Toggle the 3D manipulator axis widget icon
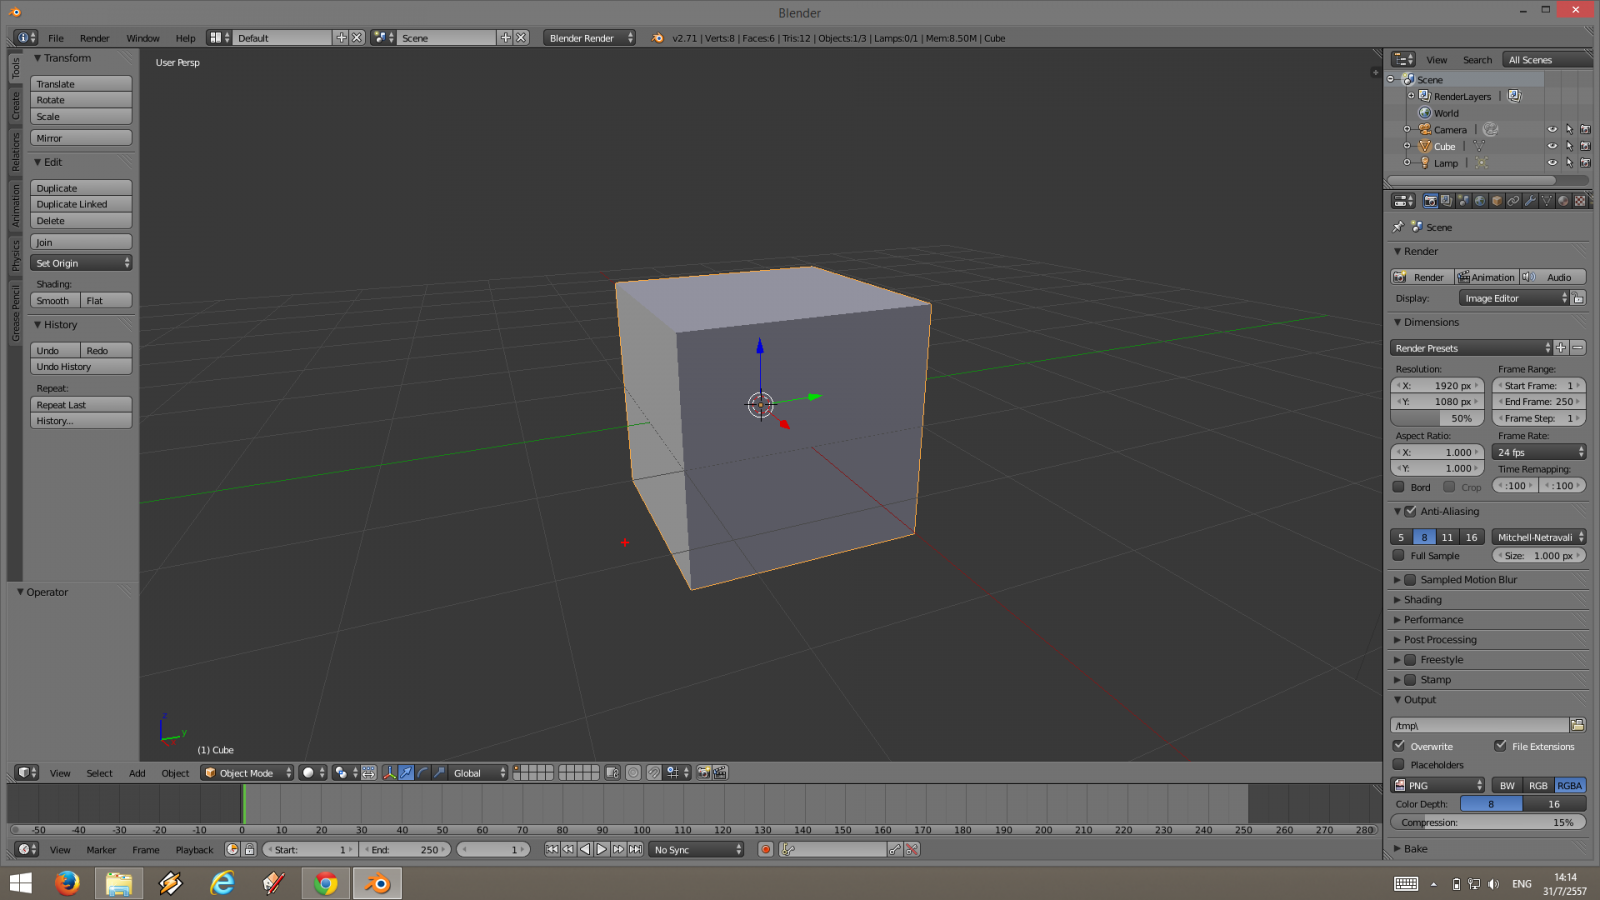The image size is (1600, 900). pyautogui.click(x=389, y=773)
